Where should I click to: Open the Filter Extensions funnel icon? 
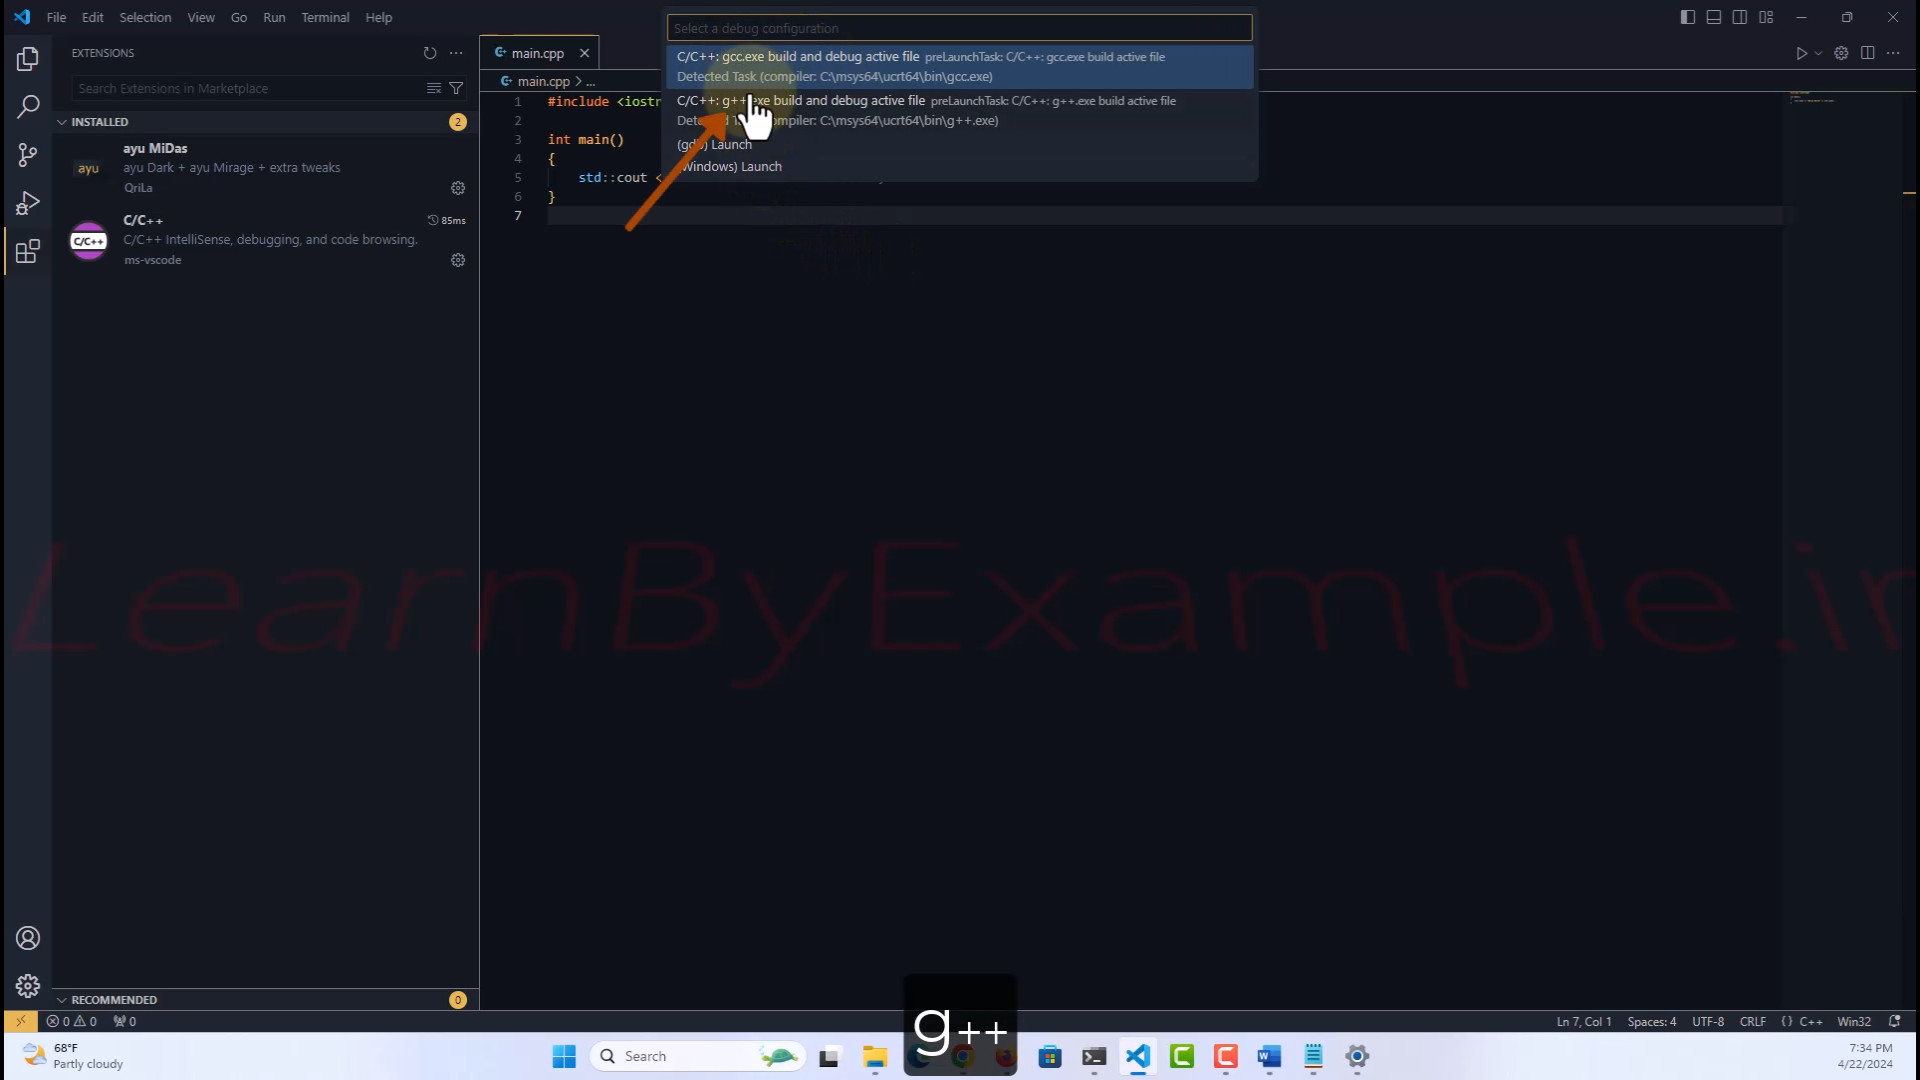456,88
